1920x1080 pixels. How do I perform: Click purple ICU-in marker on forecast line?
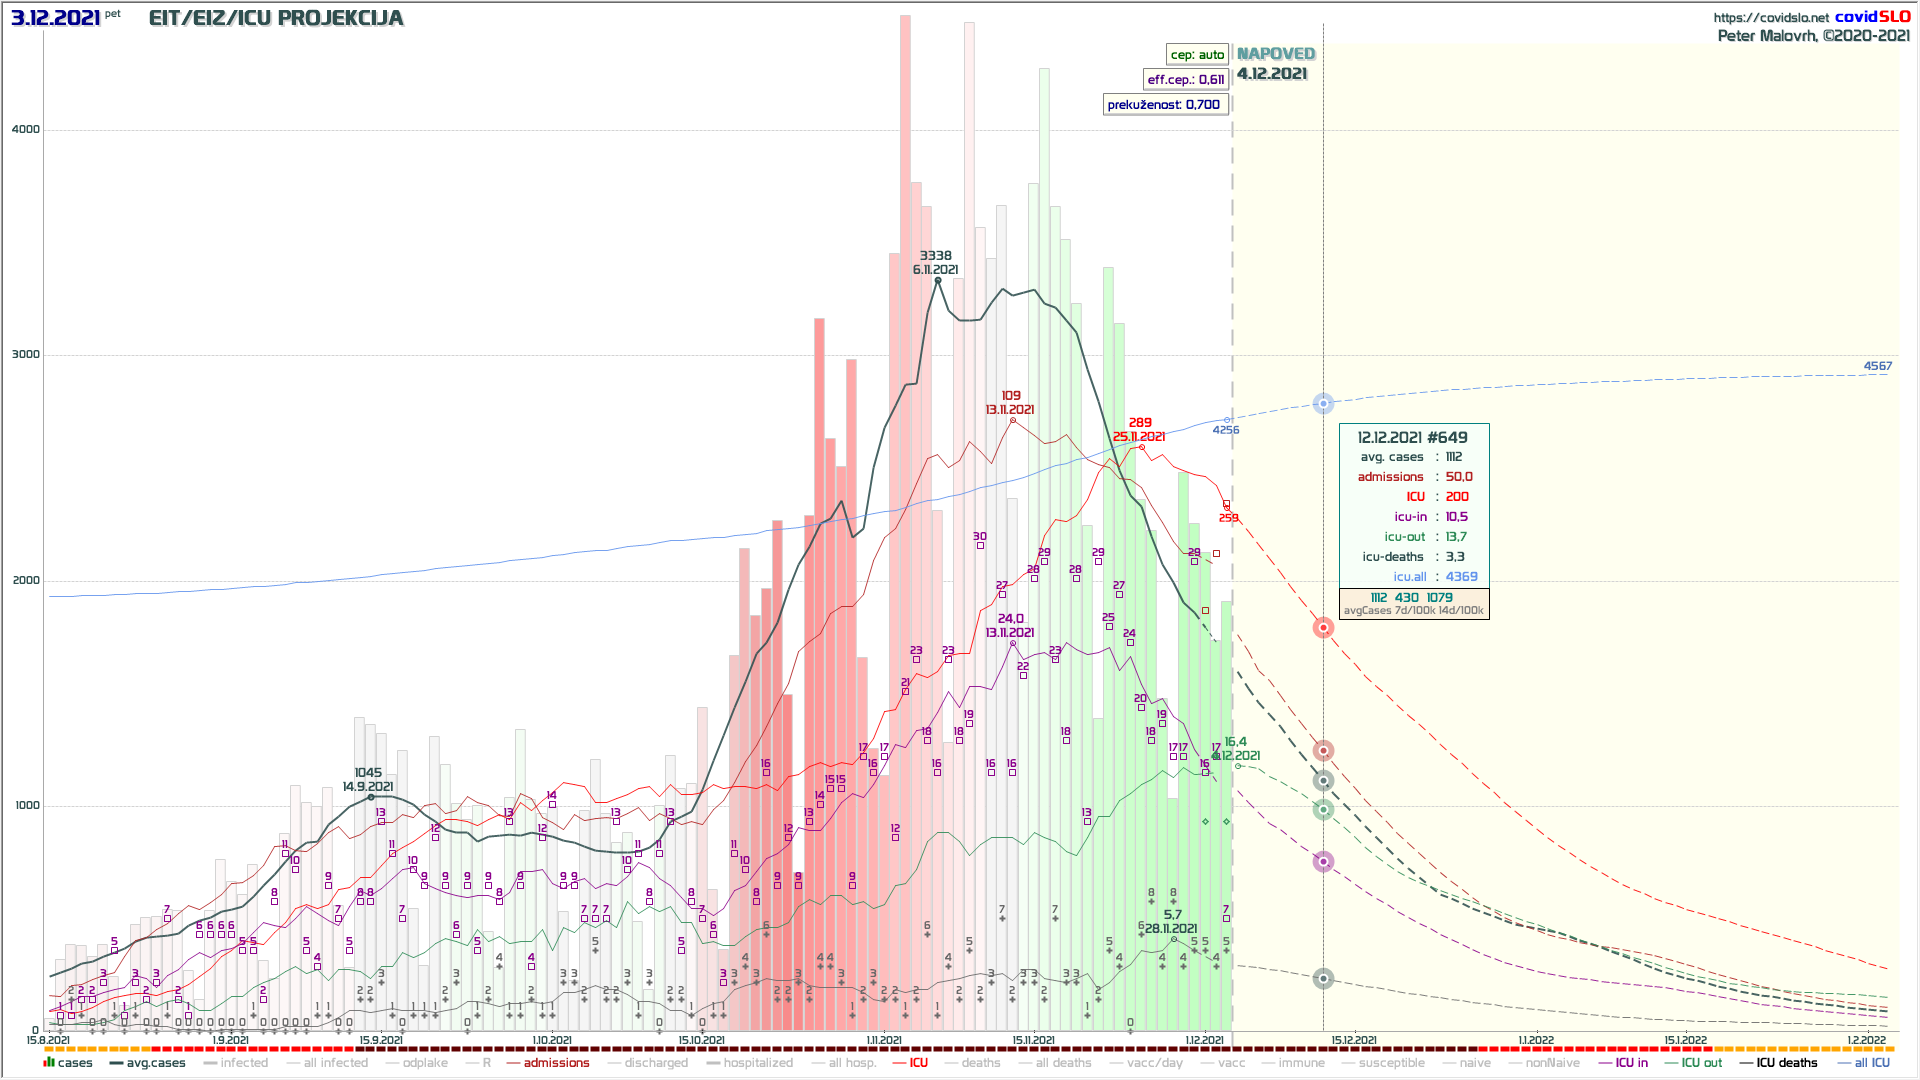click(1323, 862)
